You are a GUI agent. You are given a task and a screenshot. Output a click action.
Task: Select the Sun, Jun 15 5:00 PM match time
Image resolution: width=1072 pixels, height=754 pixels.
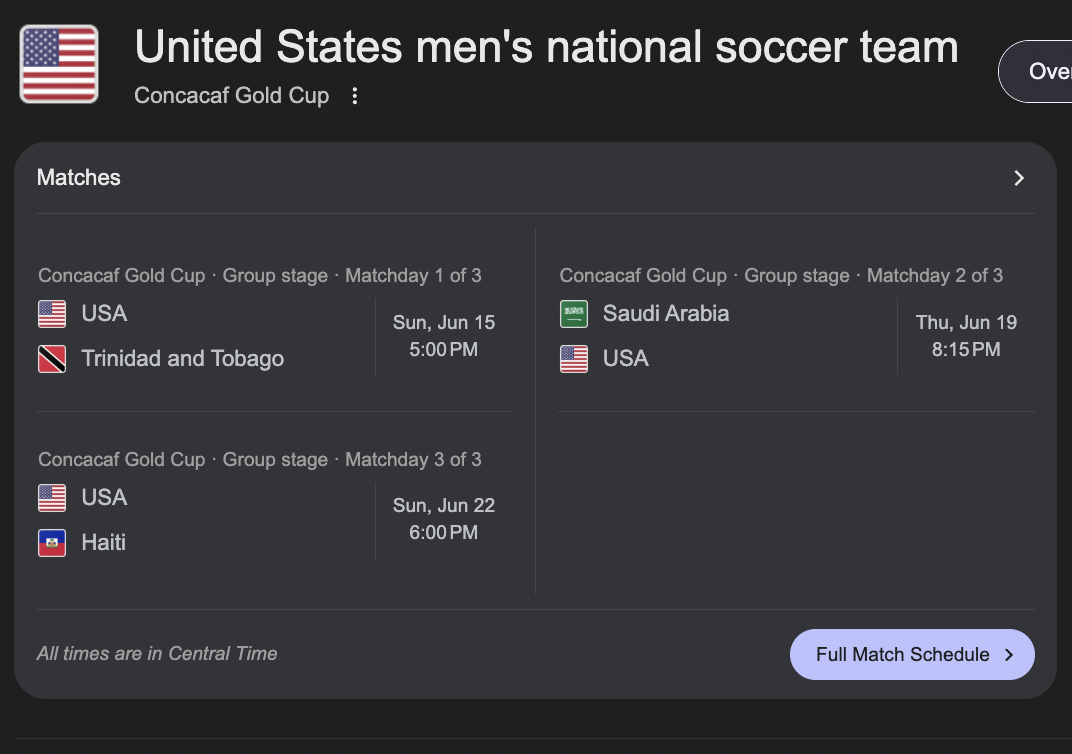click(444, 336)
